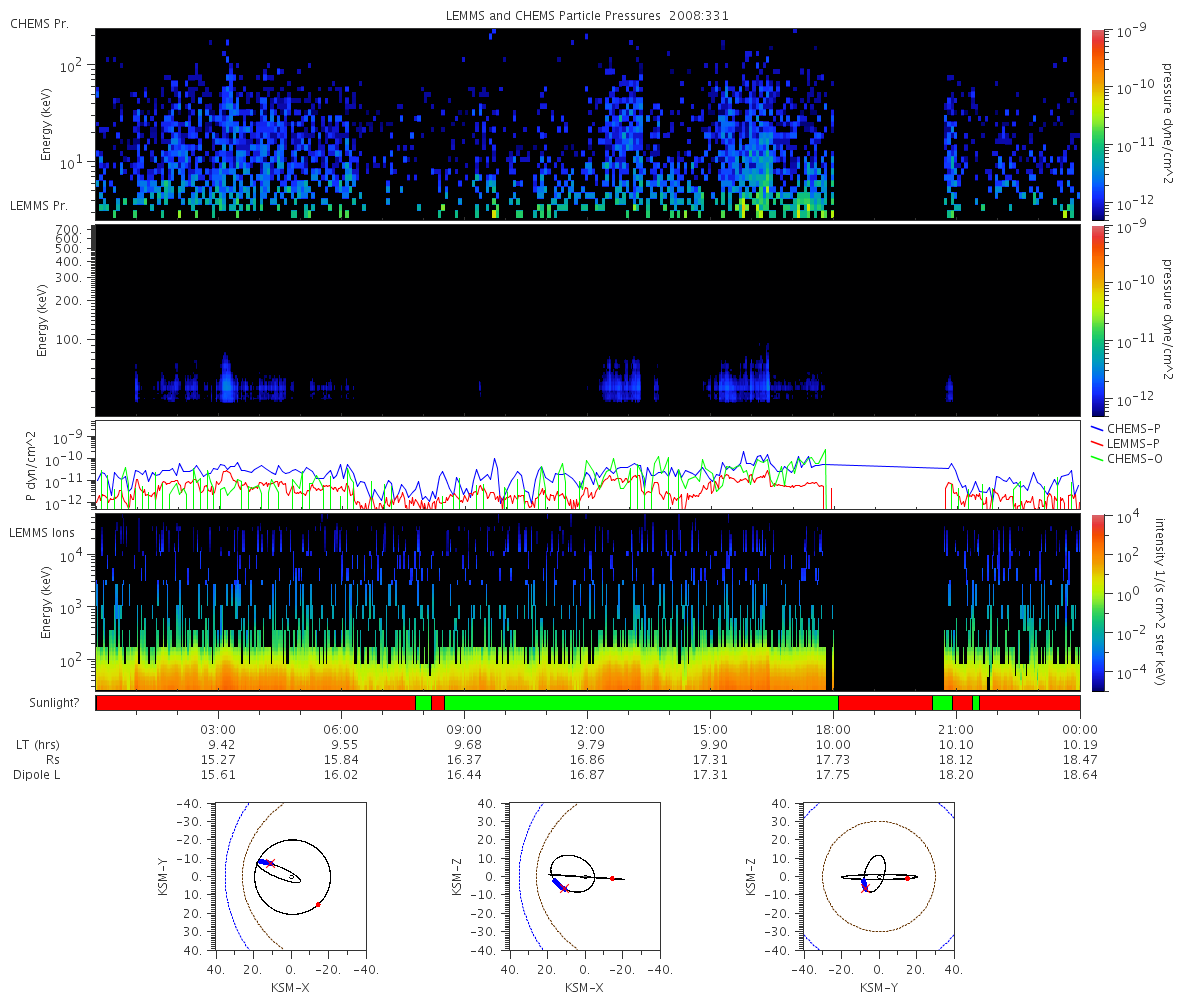Click the KSM-X versus KSM-Z orbit plot
This screenshot has width=1200, height=1000.
click(584, 876)
